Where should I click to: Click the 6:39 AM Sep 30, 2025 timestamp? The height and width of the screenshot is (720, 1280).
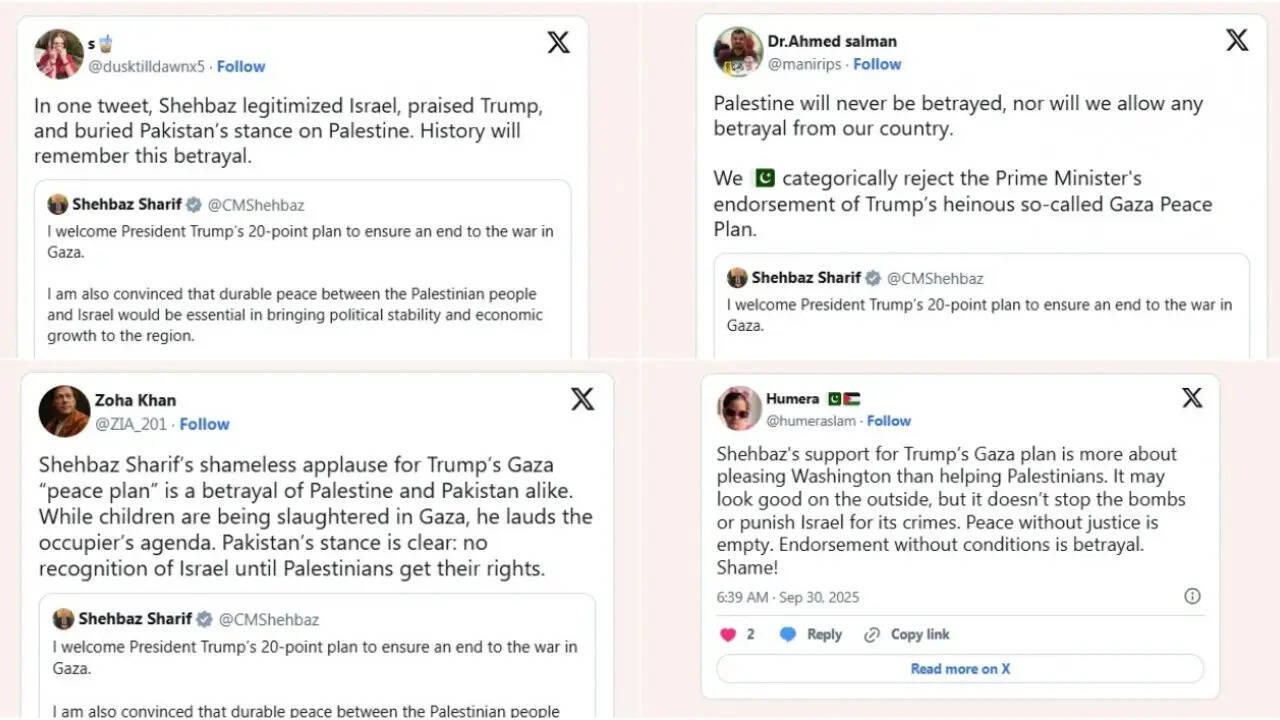tap(787, 597)
